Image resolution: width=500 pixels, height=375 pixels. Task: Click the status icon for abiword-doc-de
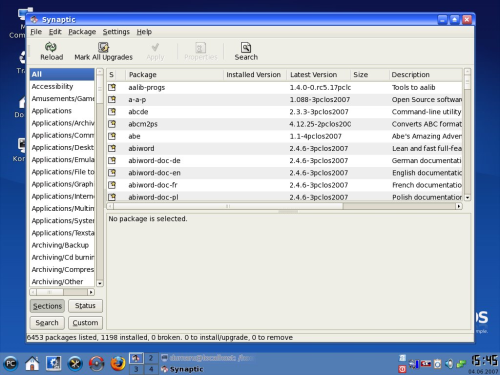(112, 160)
